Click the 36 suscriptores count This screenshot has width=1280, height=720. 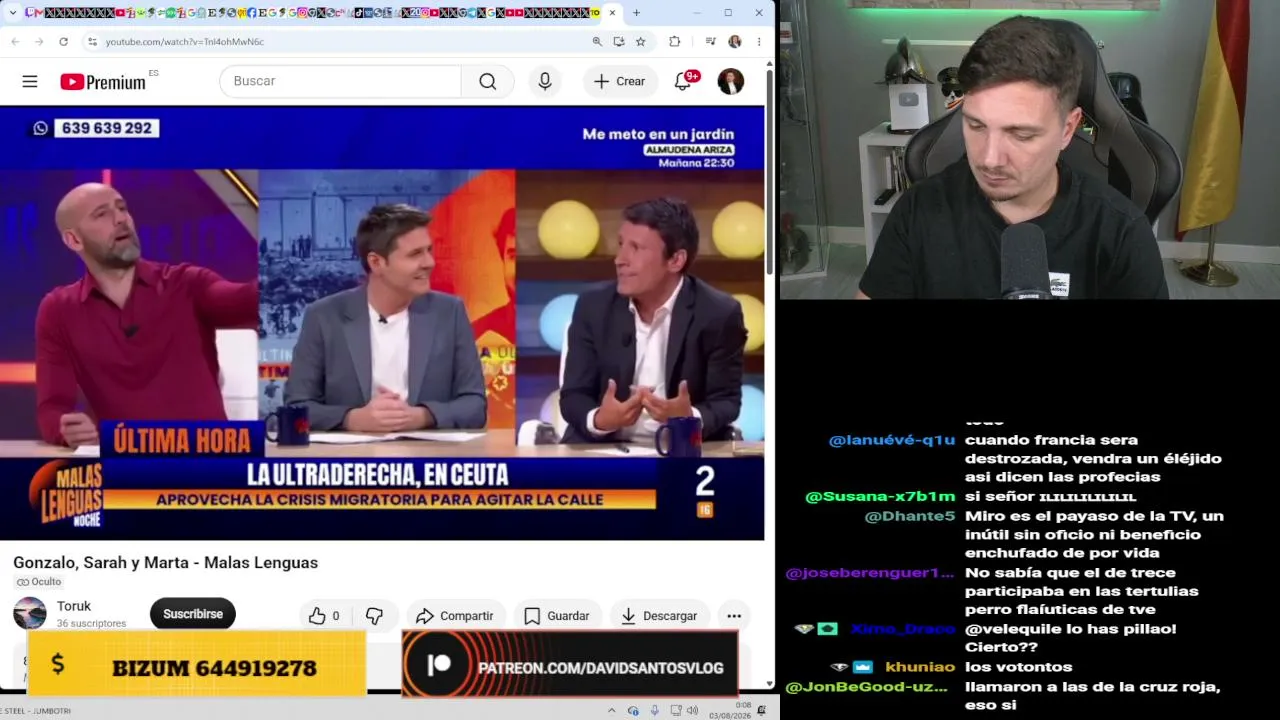[91, 623]
